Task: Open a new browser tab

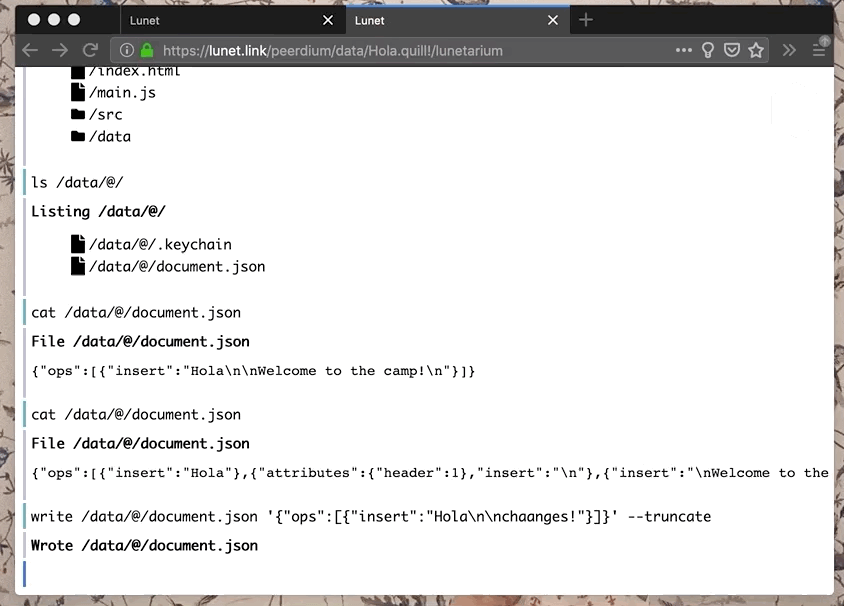Action: 586,20
